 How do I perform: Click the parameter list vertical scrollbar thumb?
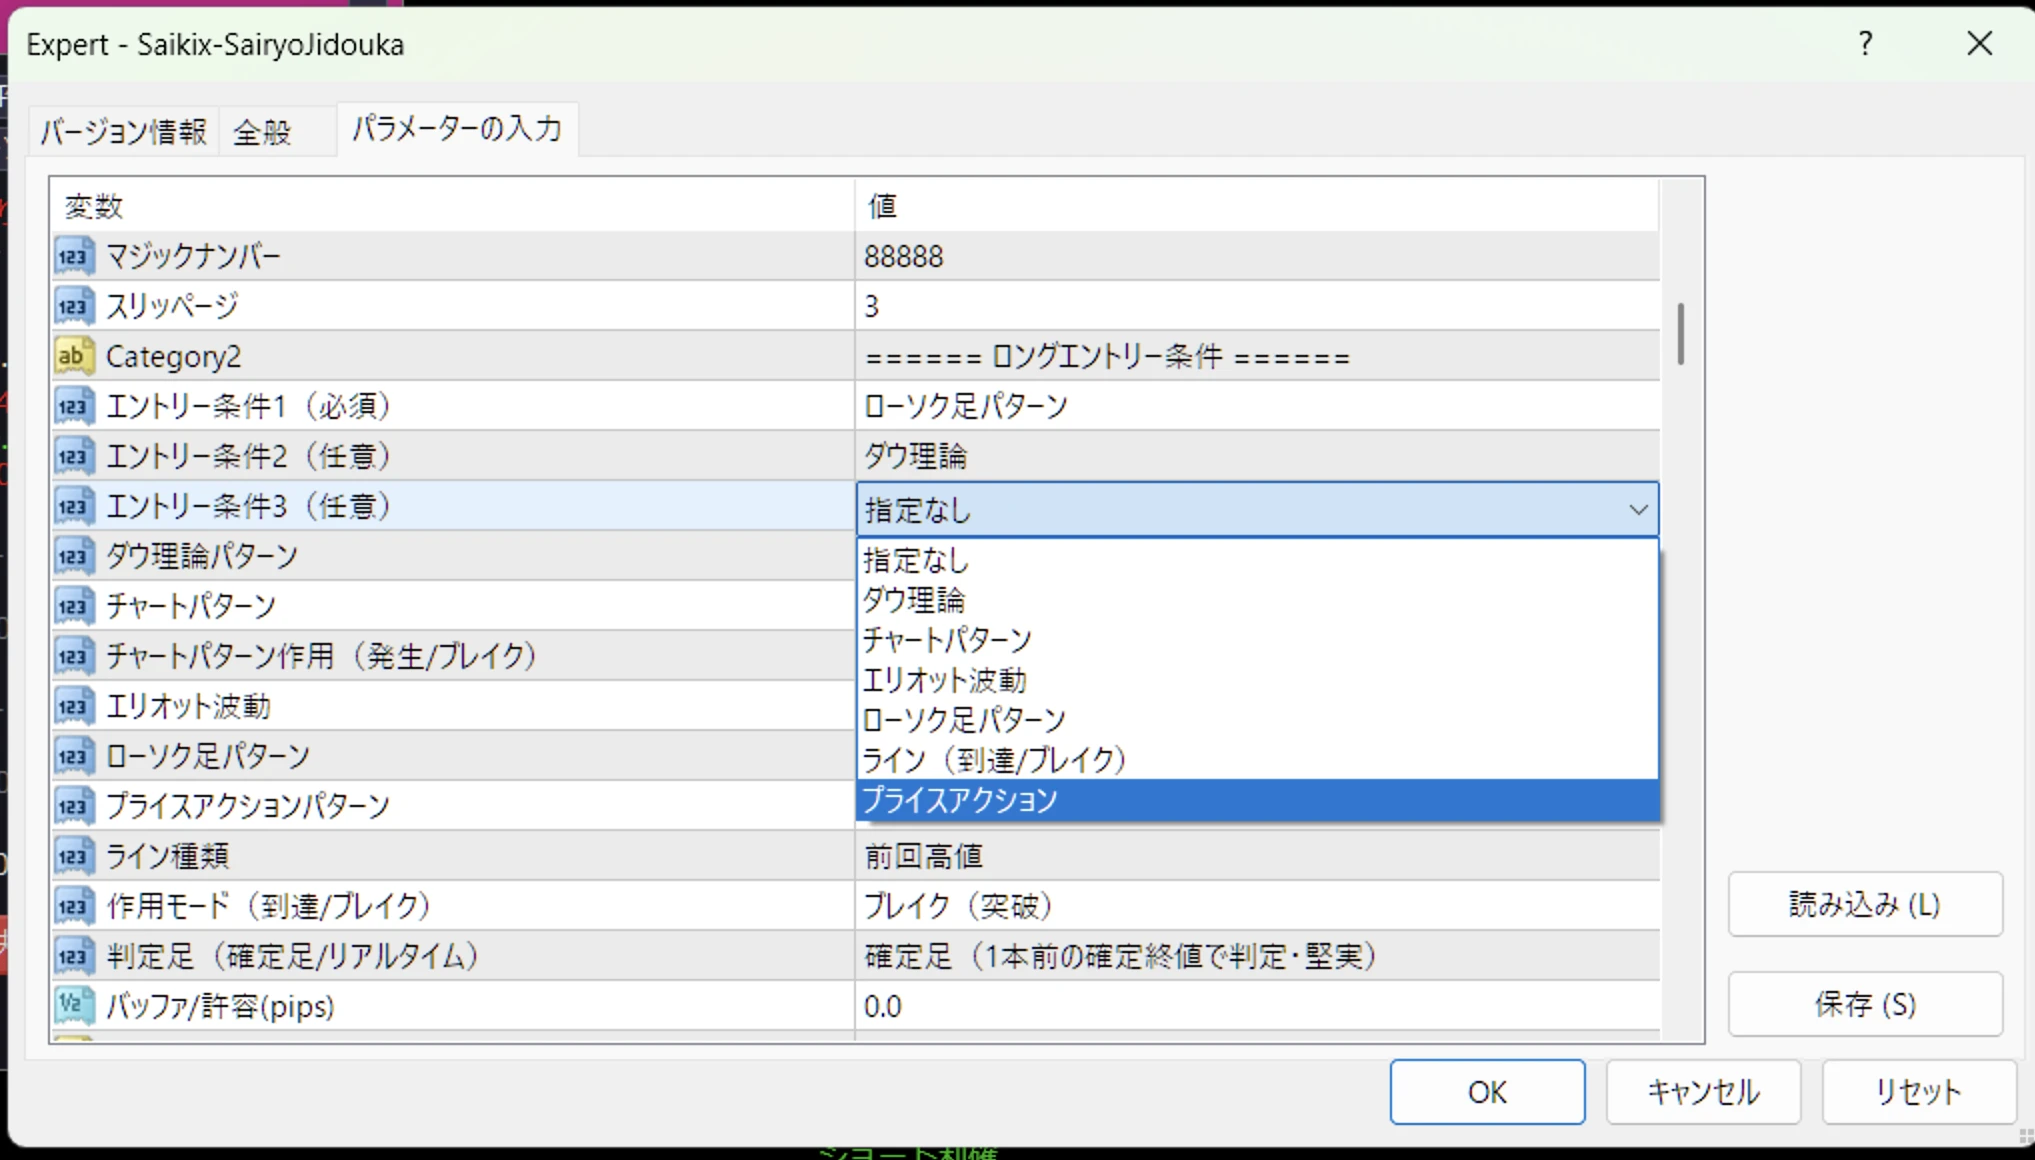(x=1681, y=333)
